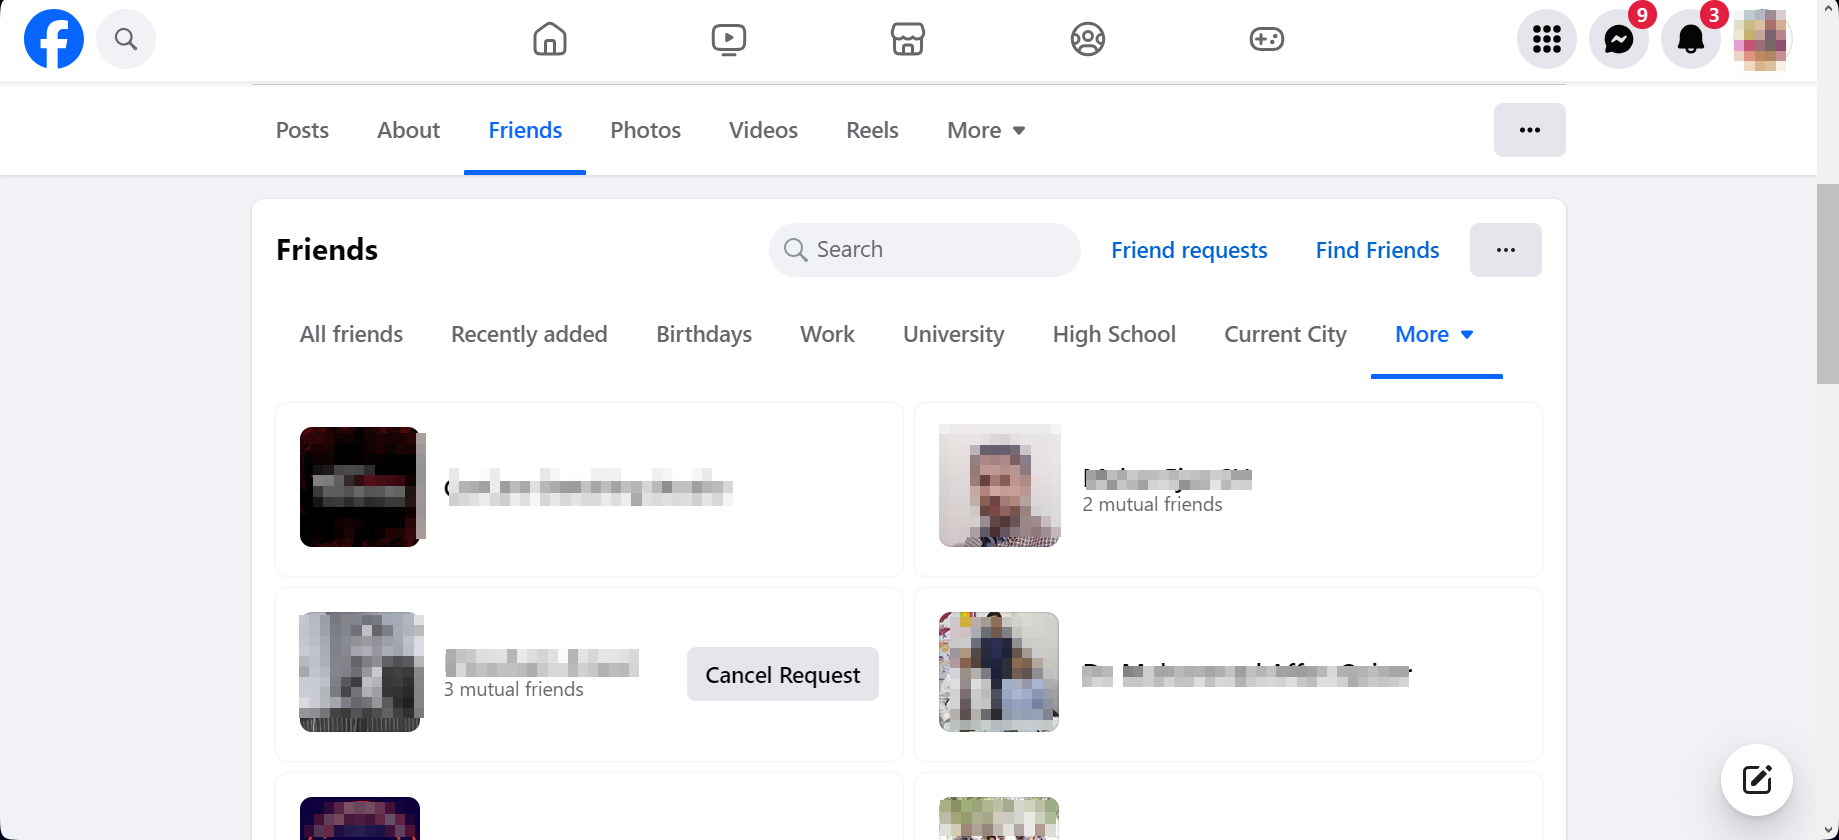The height and width of the screenshot is (840, 1839).
Task: Start a new message with compose icon
Action: pyautogui.click(x=1757, y=780)
